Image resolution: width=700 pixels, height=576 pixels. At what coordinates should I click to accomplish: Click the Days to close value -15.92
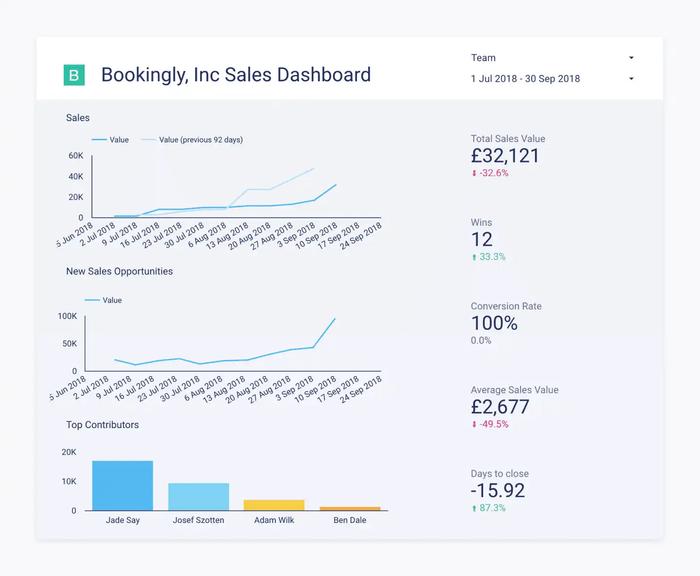497,490
